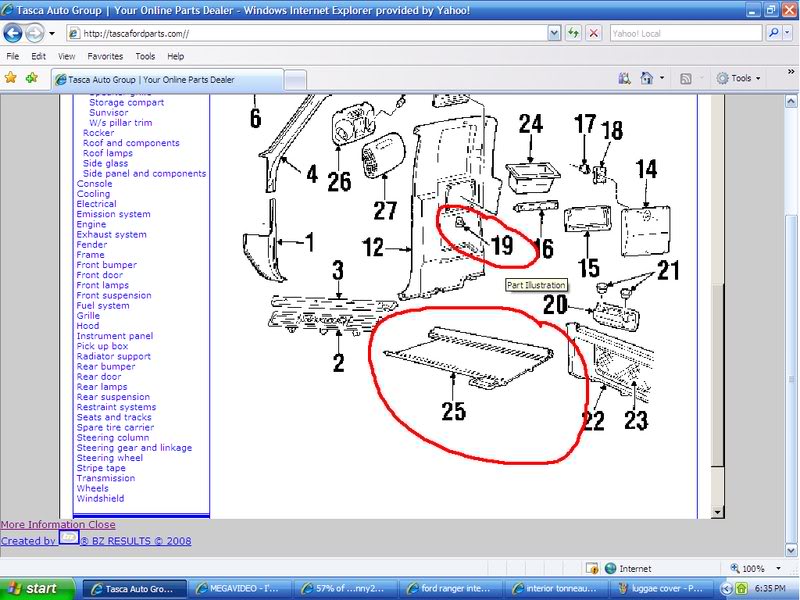Open the Roof and components link
Image resolution: width=800 pixels, height=600 pixels.
[131, 143]
